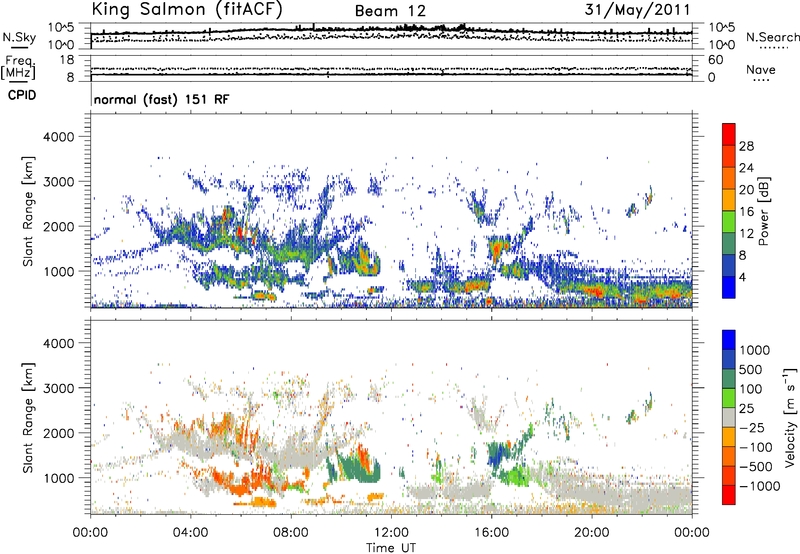
Task: Click the "100" label on the velocity colorbar
Action: click(x=751, y=389)
